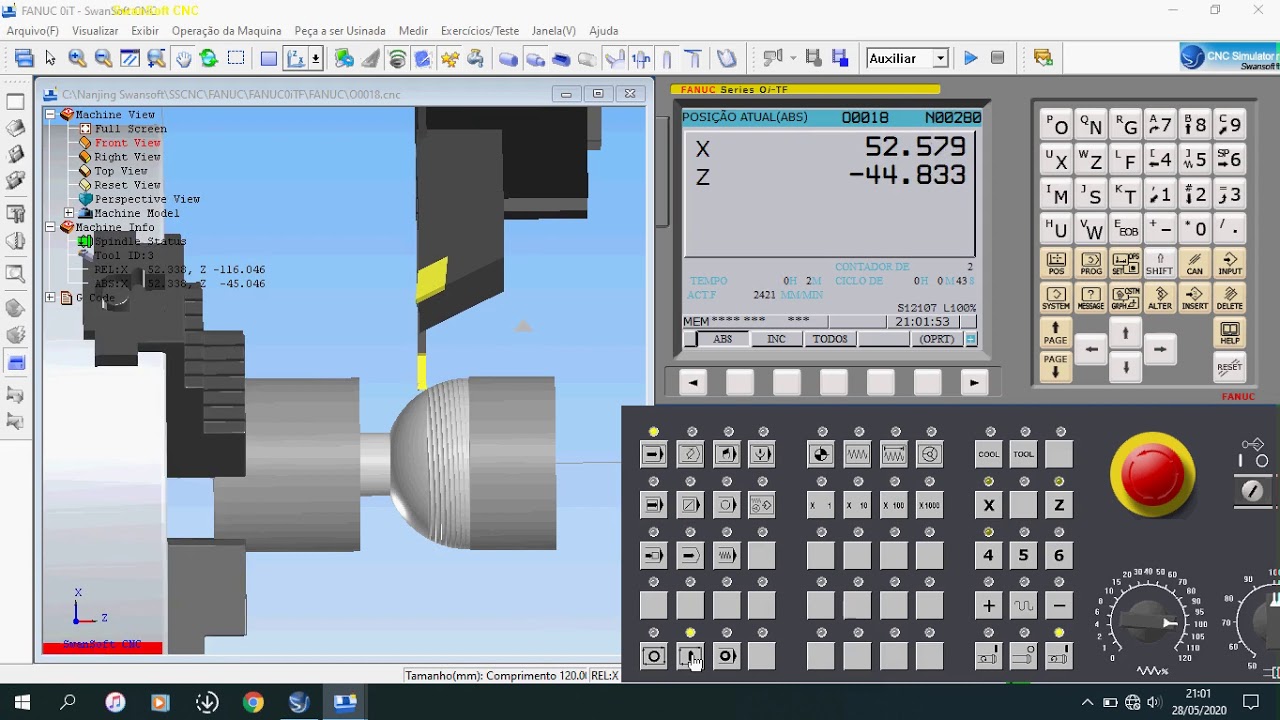Select the X 1 increment button

point(821,505)
